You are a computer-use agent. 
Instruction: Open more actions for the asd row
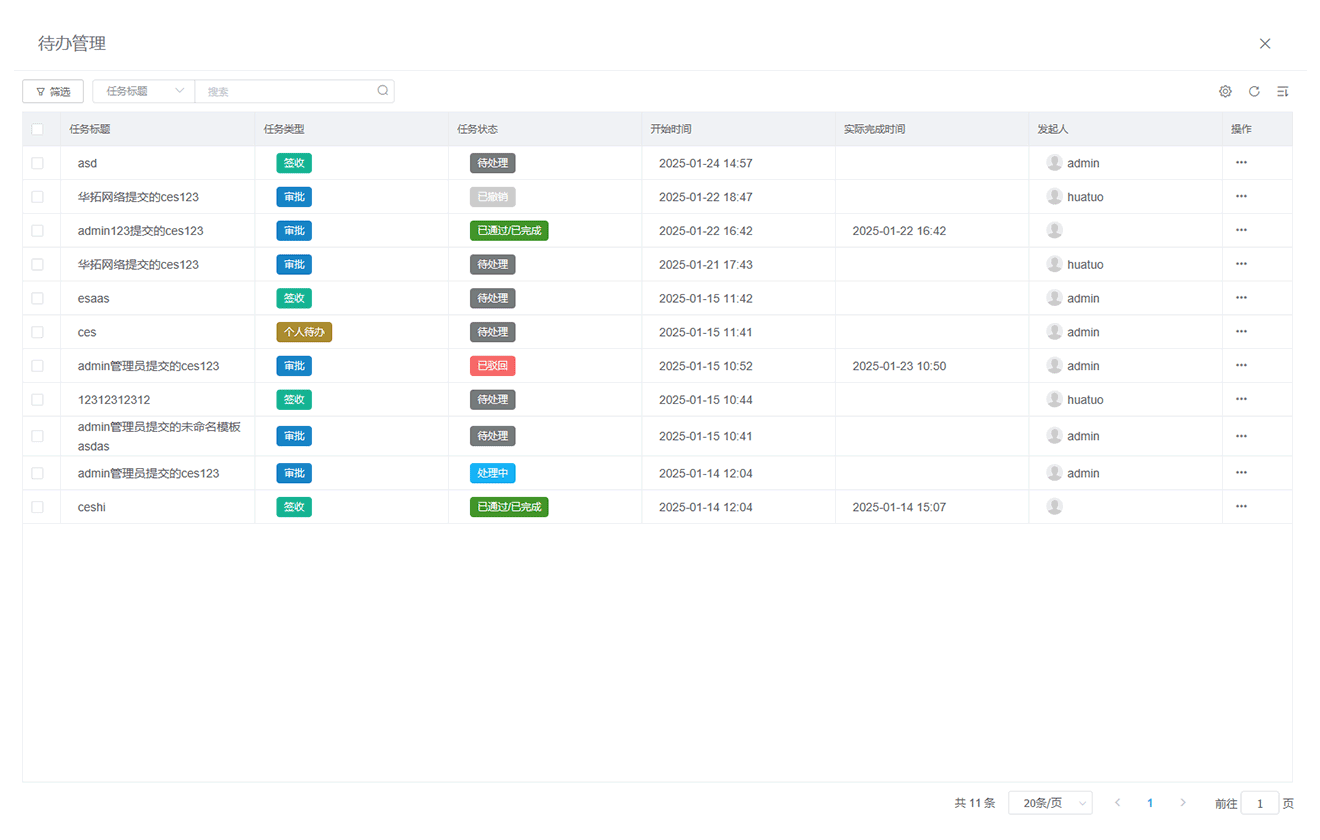click(1241, 162)
